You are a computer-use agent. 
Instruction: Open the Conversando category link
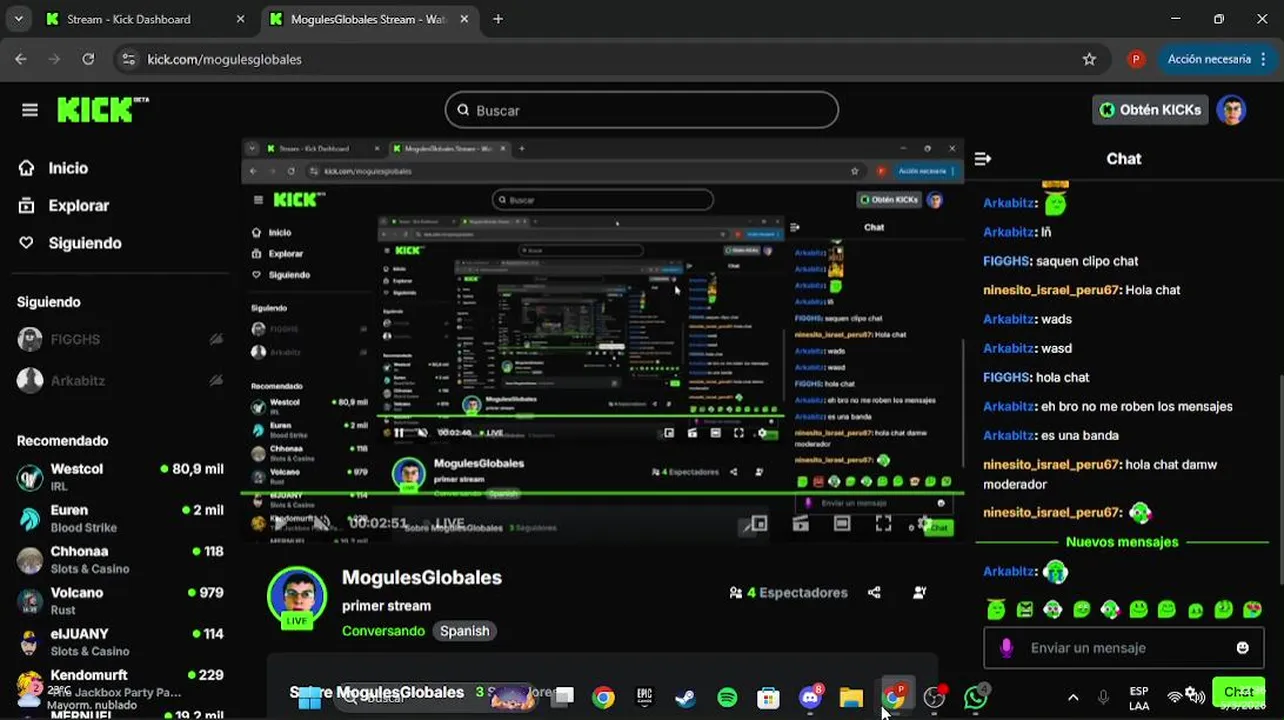pos(383,631)
